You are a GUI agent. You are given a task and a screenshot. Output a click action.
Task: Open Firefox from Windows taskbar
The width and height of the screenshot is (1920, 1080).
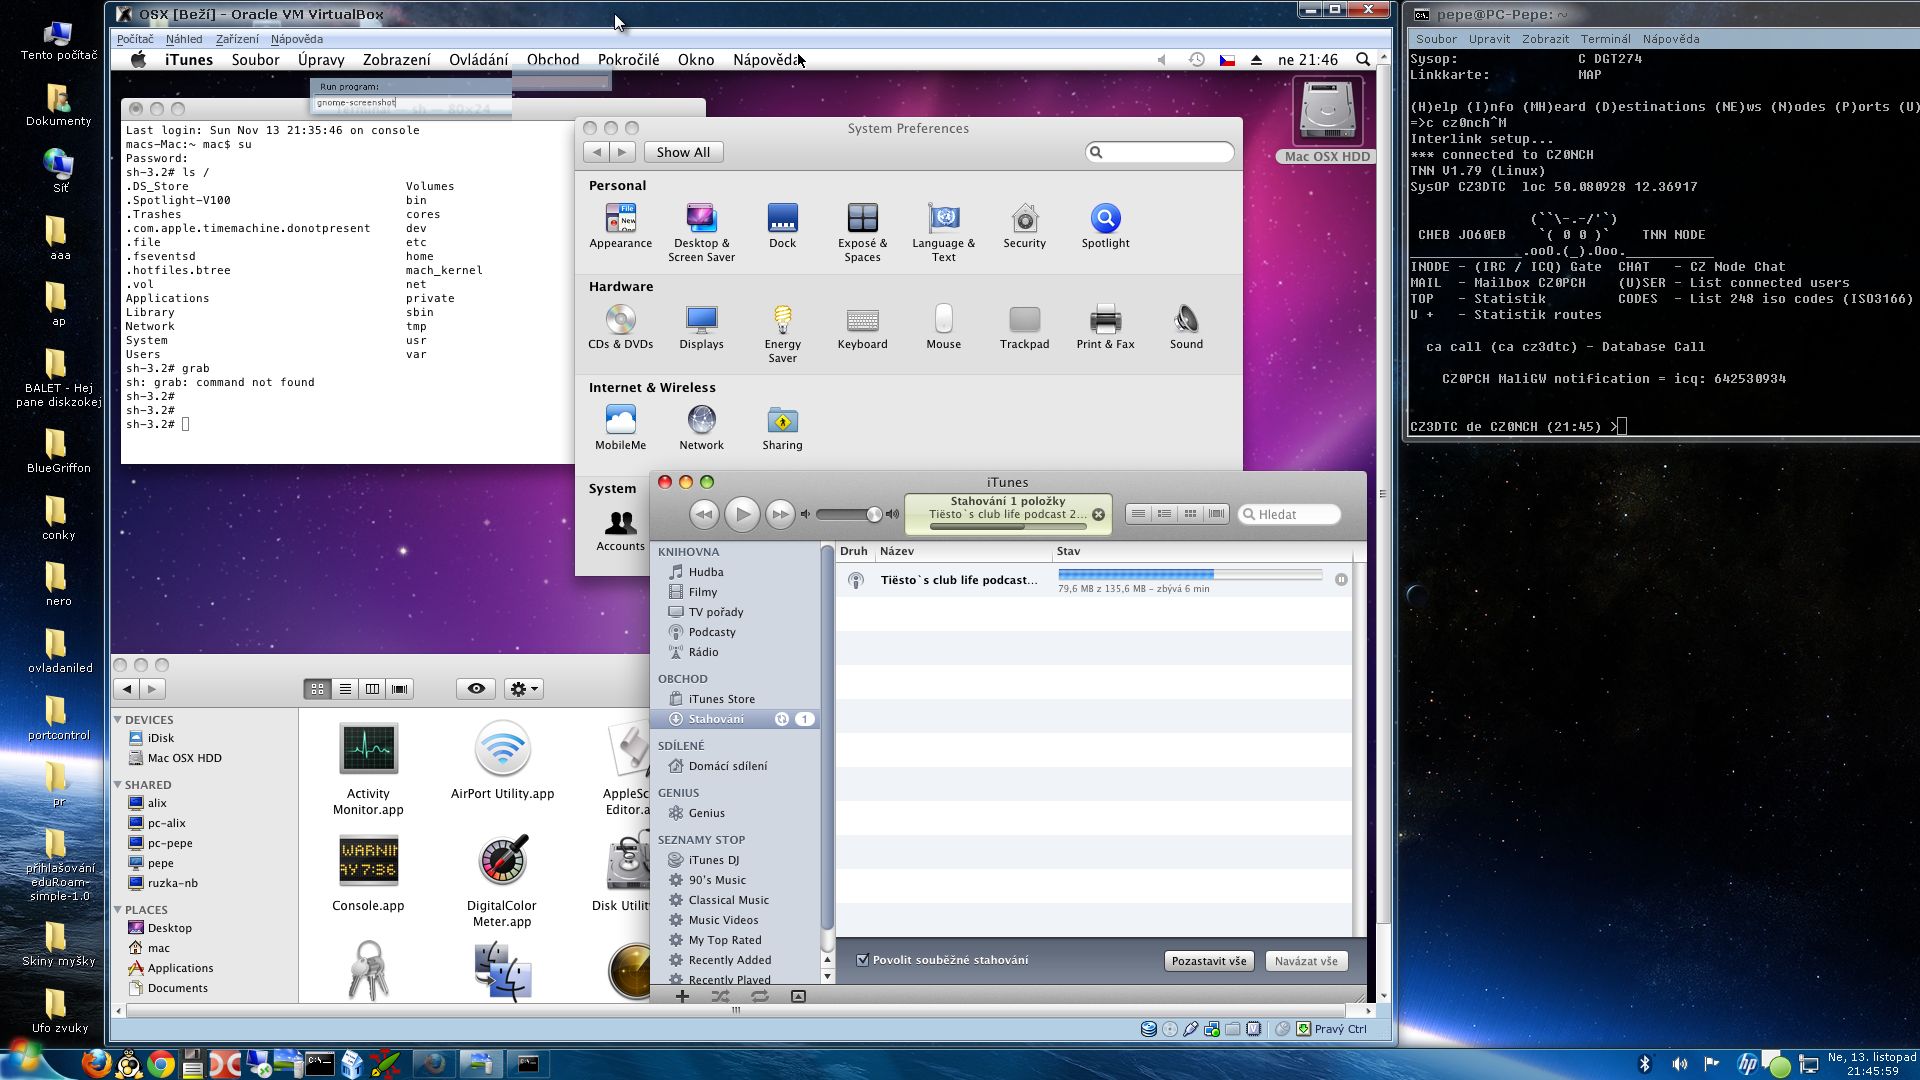pos(96,1063)
